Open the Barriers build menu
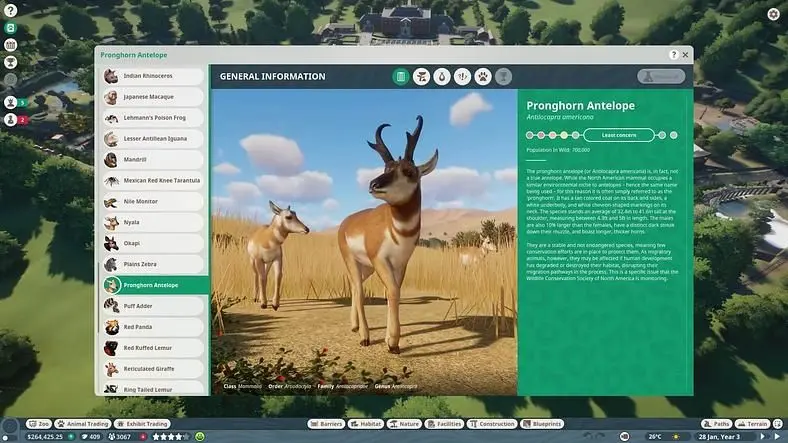This screenshot has height=443, width=788. pyautogui.click(x=326, y=424)
